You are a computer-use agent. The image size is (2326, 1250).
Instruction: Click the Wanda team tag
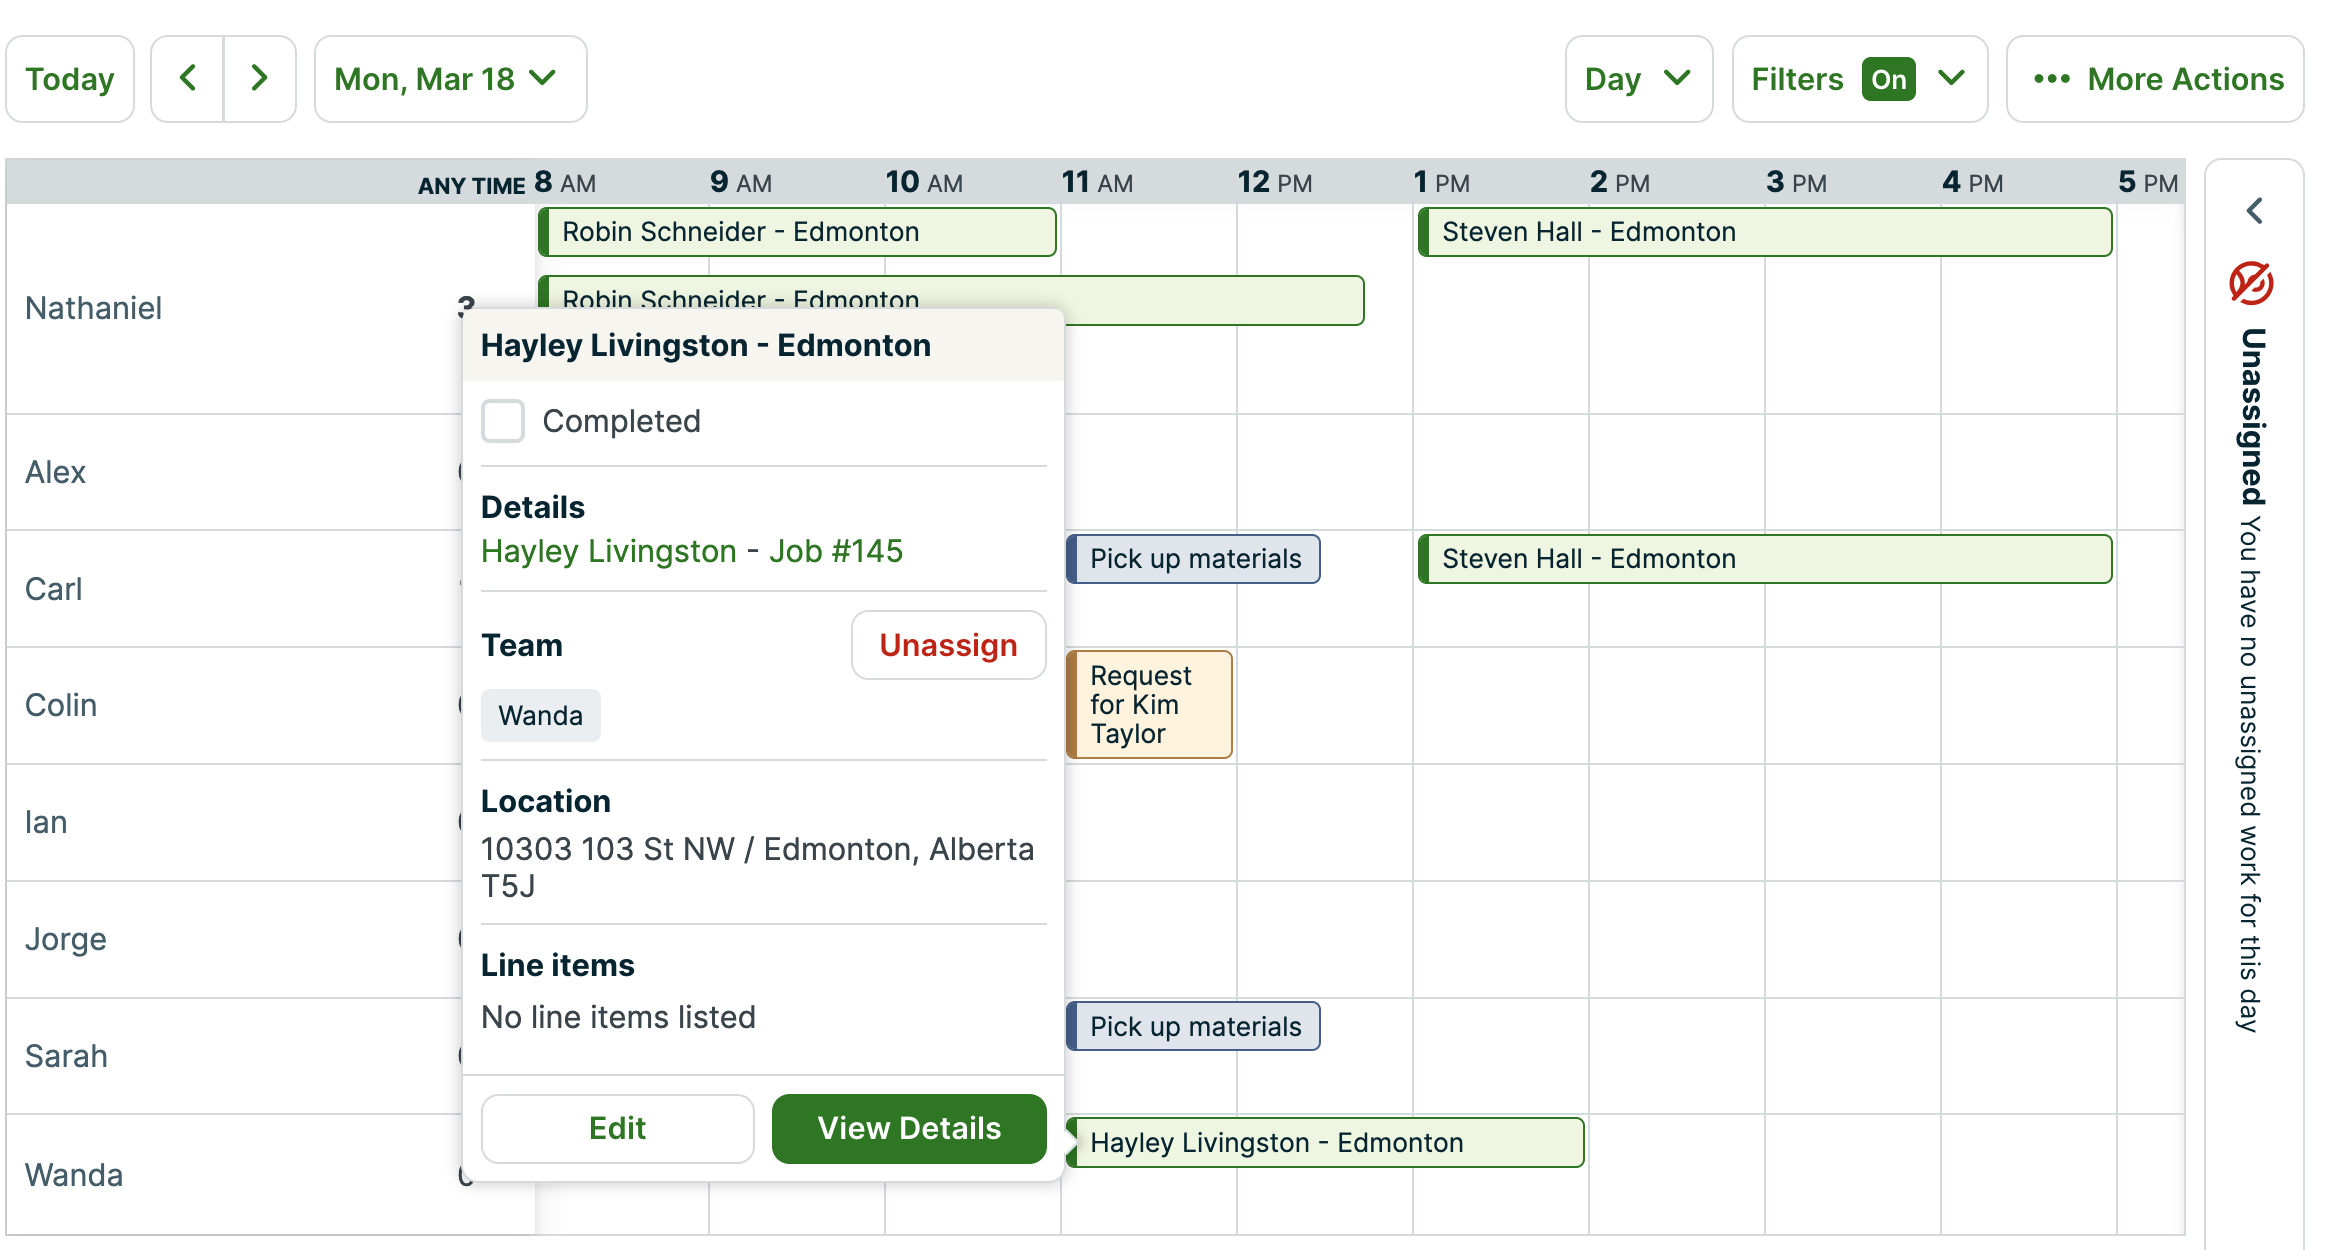[x=540, y=715]
